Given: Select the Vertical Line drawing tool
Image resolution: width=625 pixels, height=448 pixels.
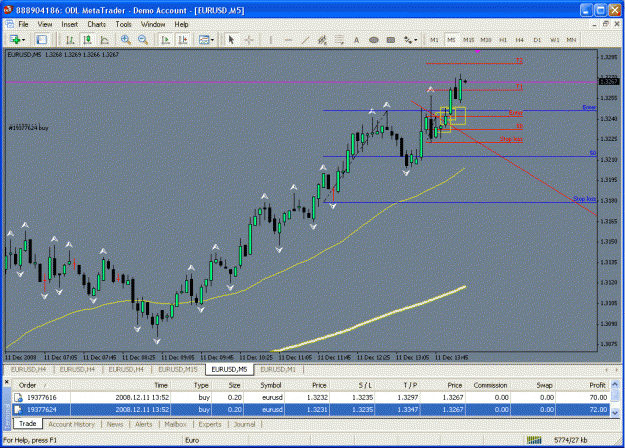Looking at the screenshot, I should (271, 39).
